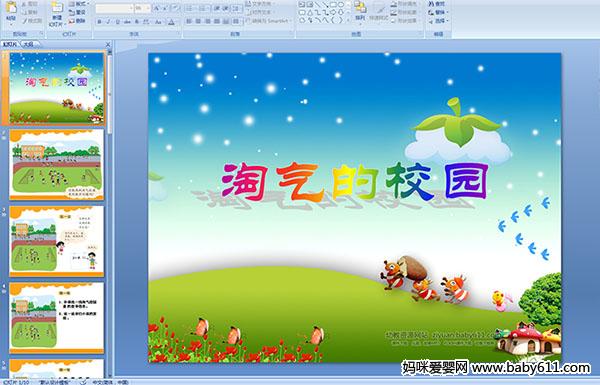The width and height of the screenshot is (600, 385).
Task: Expand the Replace dropdown arrow
Action: [447, 12]
